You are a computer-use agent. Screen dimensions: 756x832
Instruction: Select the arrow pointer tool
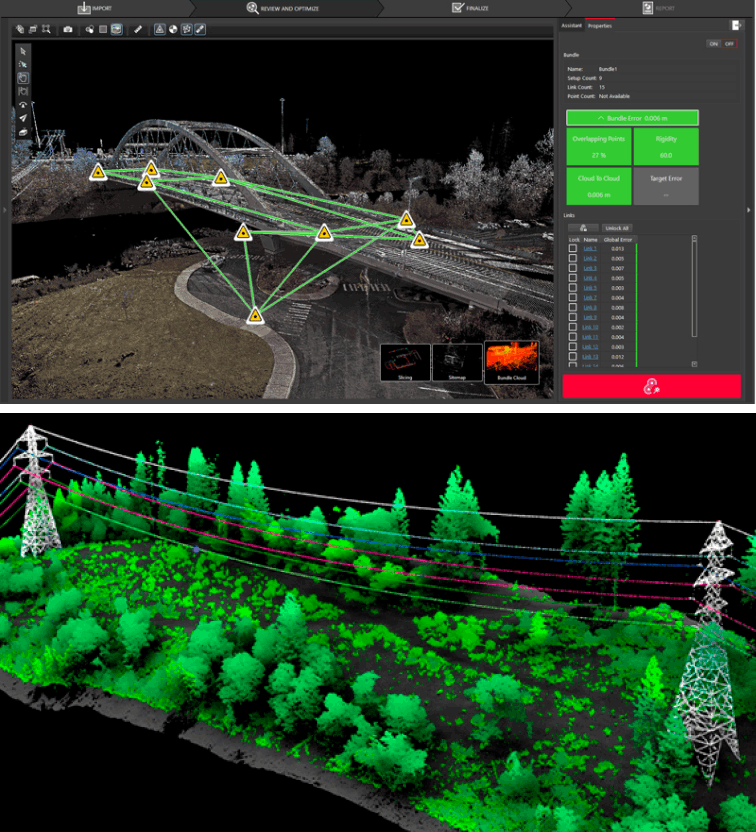[x=23, y=51]
